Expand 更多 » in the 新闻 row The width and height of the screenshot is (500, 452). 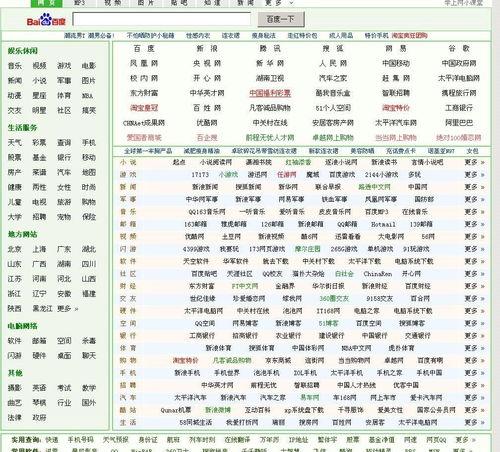475,187
